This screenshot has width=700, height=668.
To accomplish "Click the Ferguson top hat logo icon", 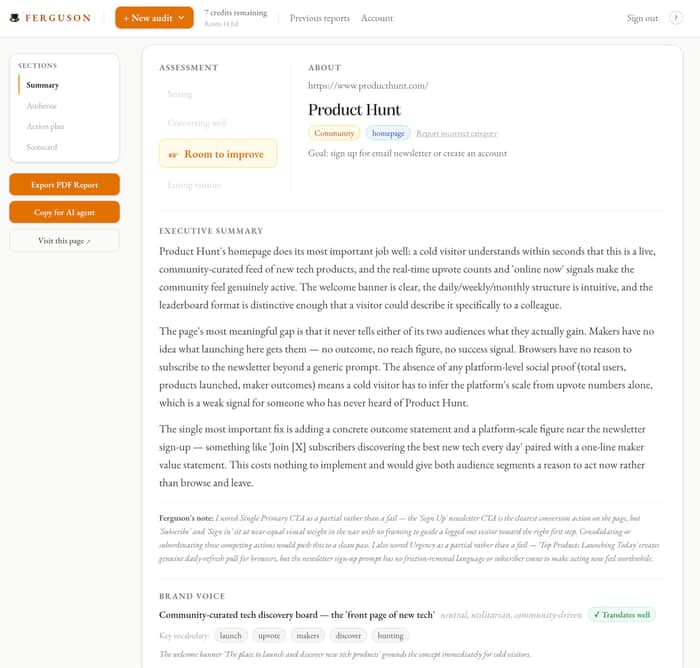I will (15, 18).
